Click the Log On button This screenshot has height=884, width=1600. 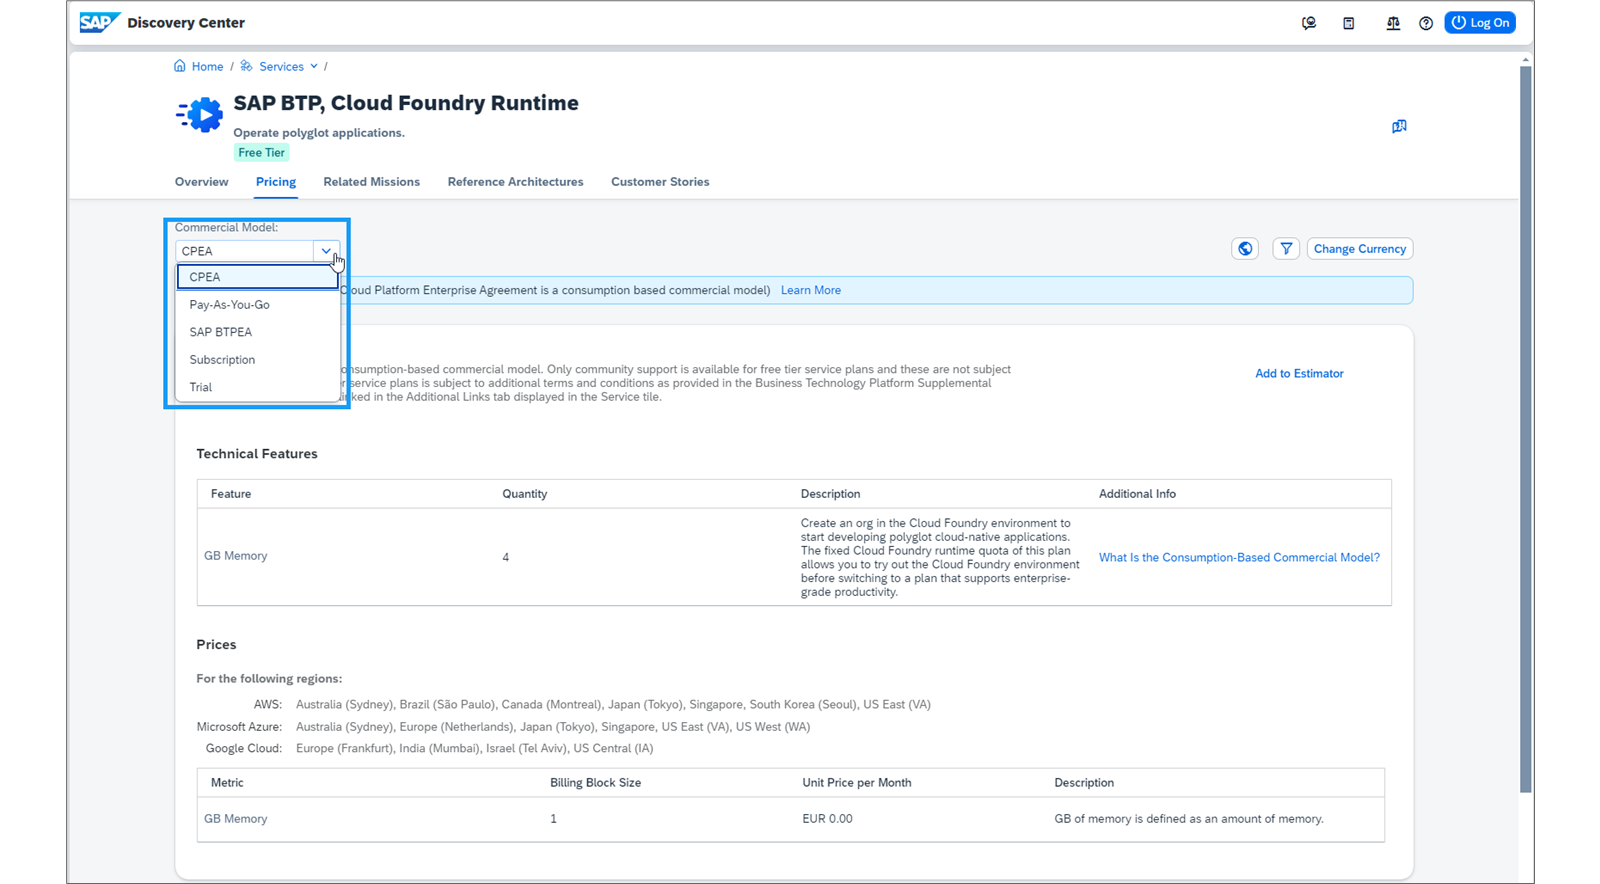point(1480,23)
